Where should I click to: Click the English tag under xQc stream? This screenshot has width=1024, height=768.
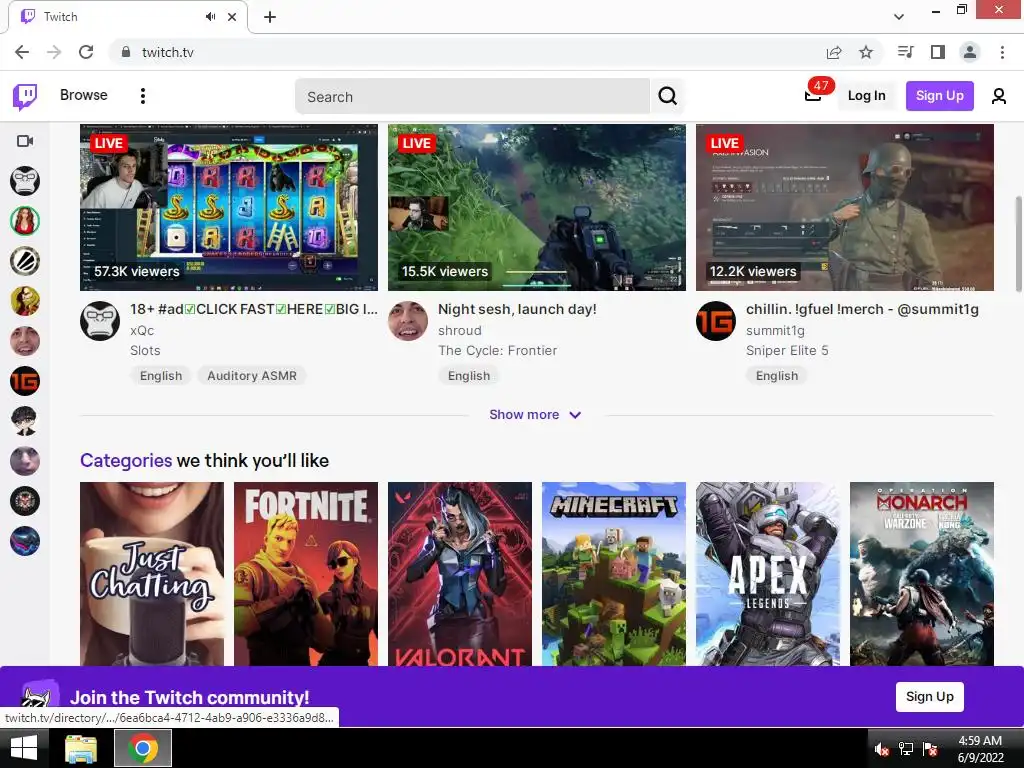[x=161, y=376]
